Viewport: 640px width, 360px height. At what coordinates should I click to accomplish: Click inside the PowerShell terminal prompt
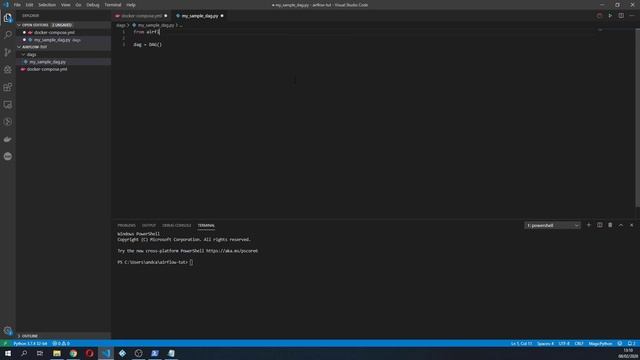click(x=191, y=262)
